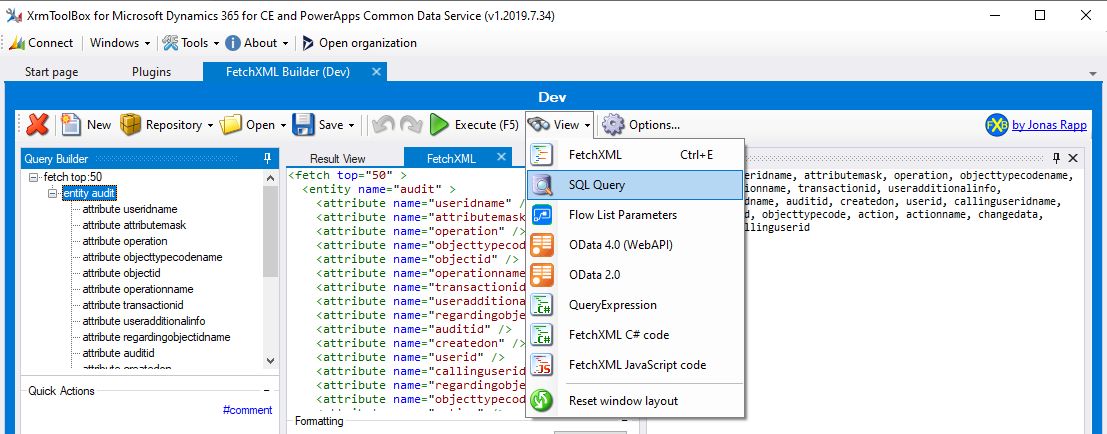Switch to the Result View tab
This screenshot has width=1107, height=434.
click(x=337, y=159)
